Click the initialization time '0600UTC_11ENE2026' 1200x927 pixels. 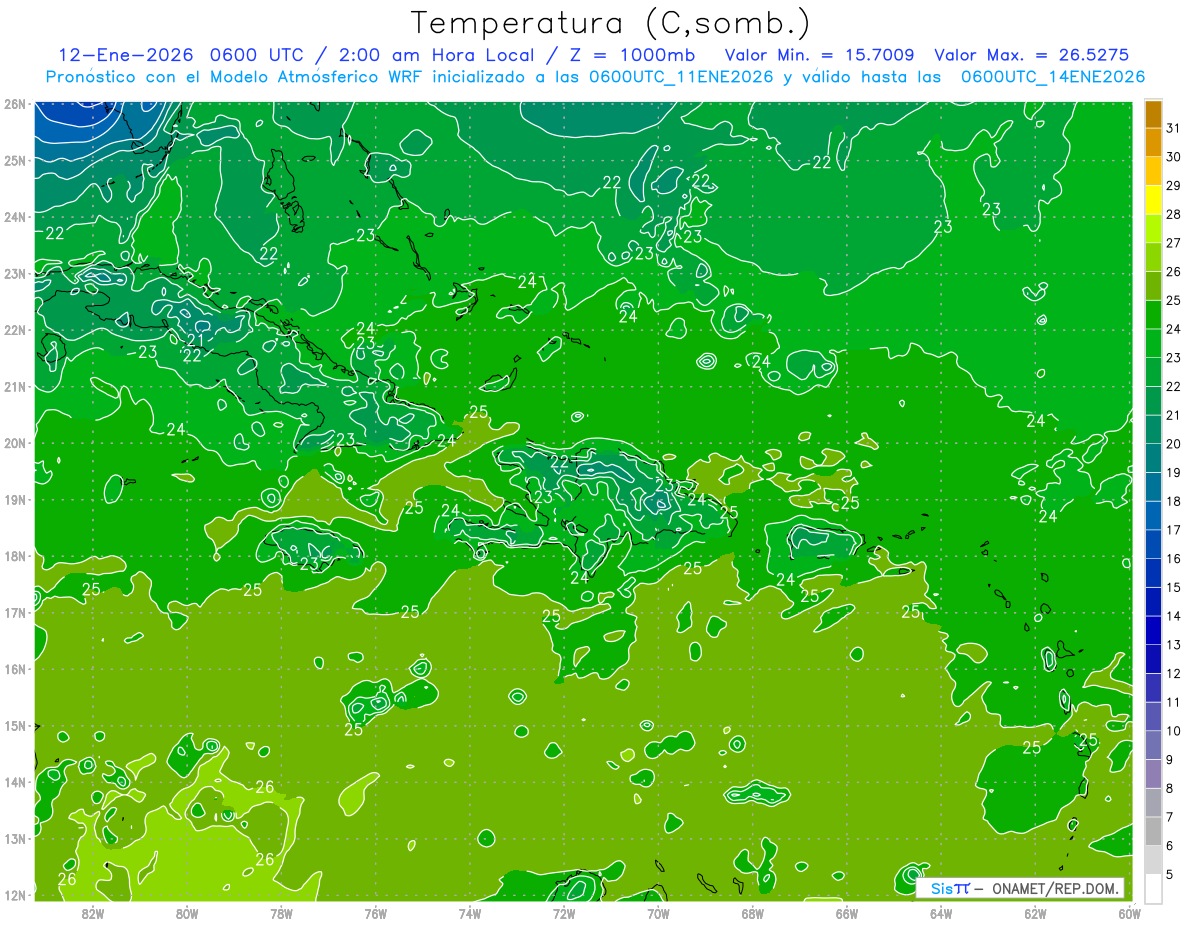tap(681, 76)
